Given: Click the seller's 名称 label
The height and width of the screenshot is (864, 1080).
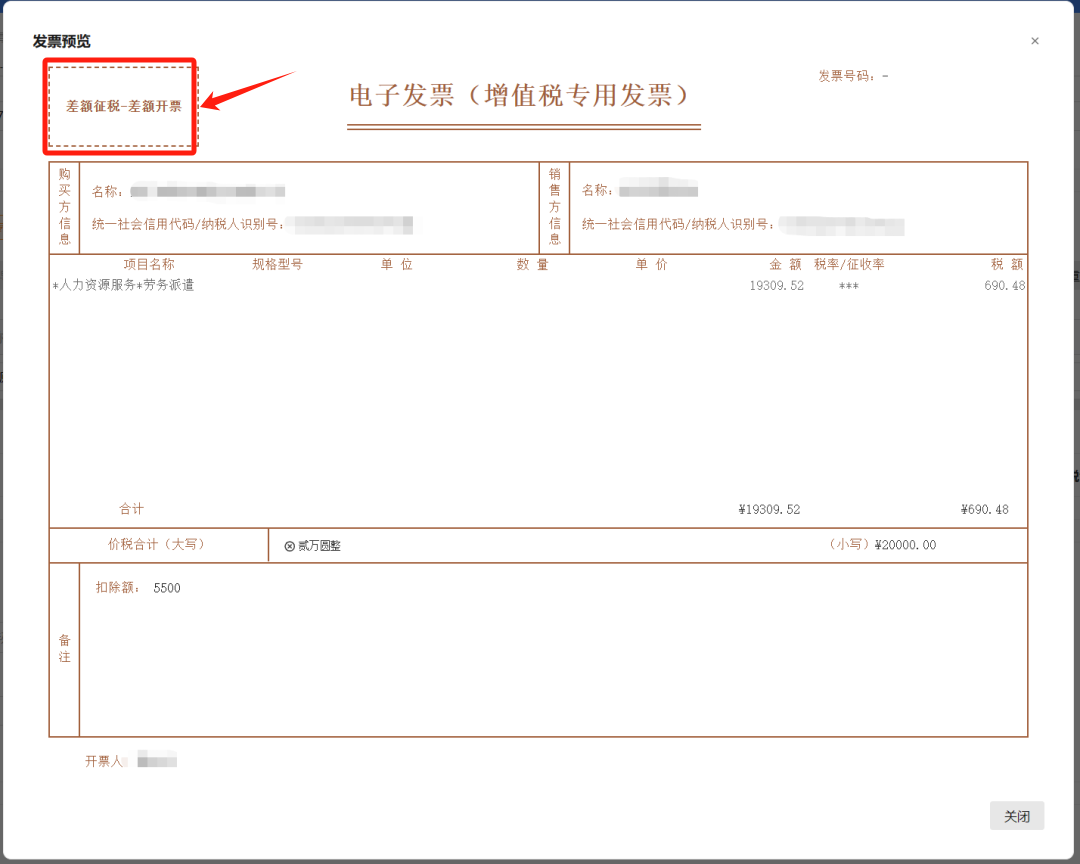Looking at the screenshot, I should pyautogui.click(x=597, y=190).
